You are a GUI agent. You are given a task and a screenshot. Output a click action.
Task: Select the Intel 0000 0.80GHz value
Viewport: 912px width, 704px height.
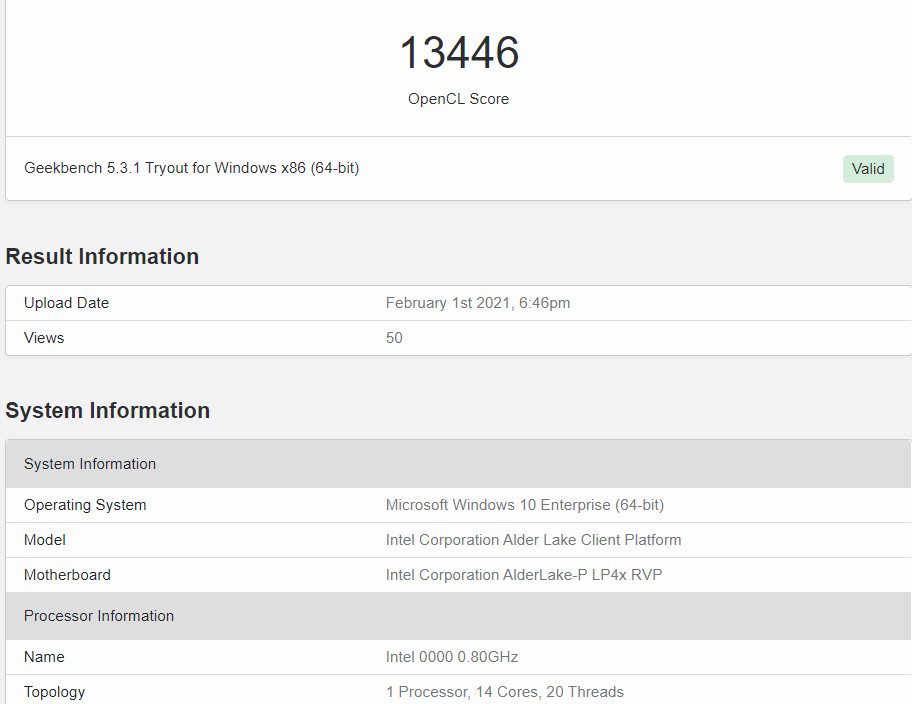(452, 657)
